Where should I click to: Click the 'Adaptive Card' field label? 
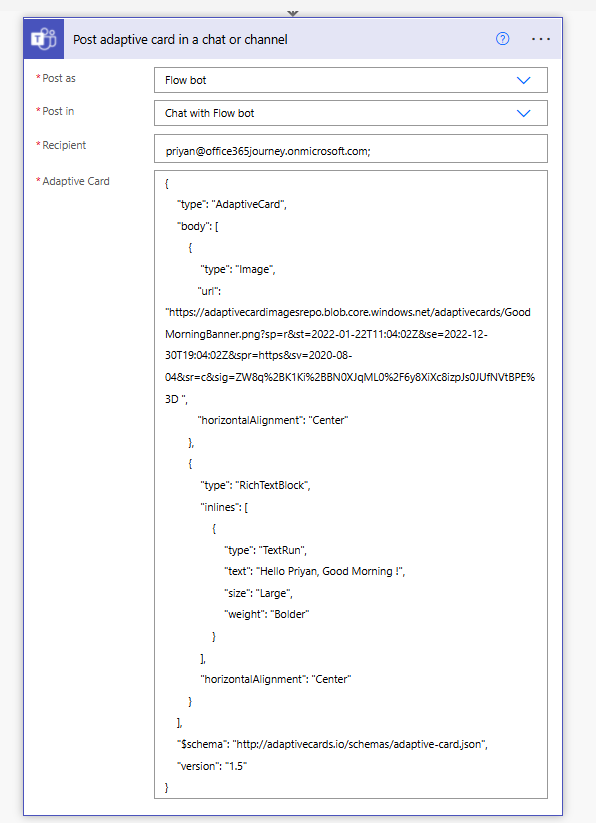point(76,181)
